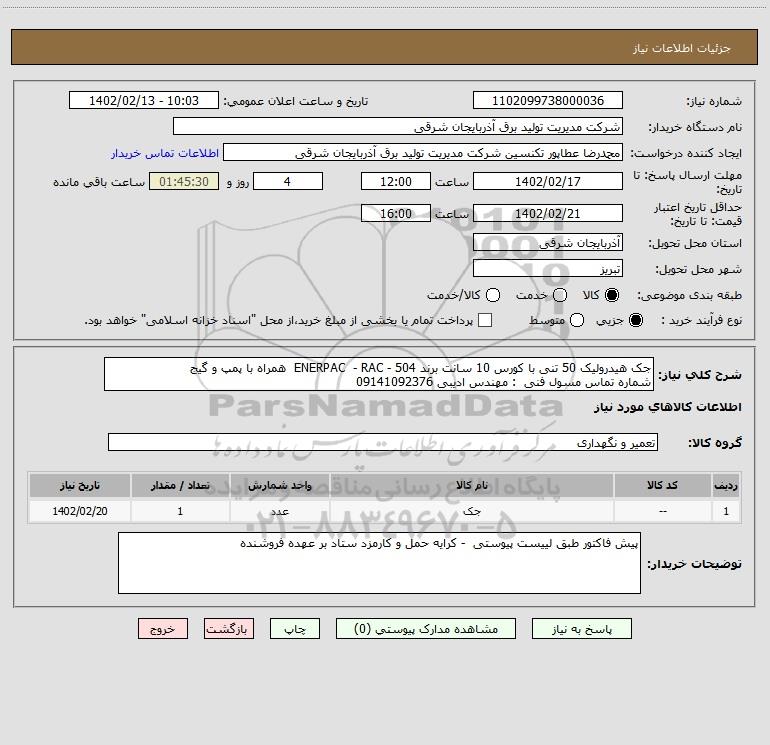This screenshot has width=770, height=745.
Task: Click the need date cell 1402/02/20
Action: tap(80, 511)
